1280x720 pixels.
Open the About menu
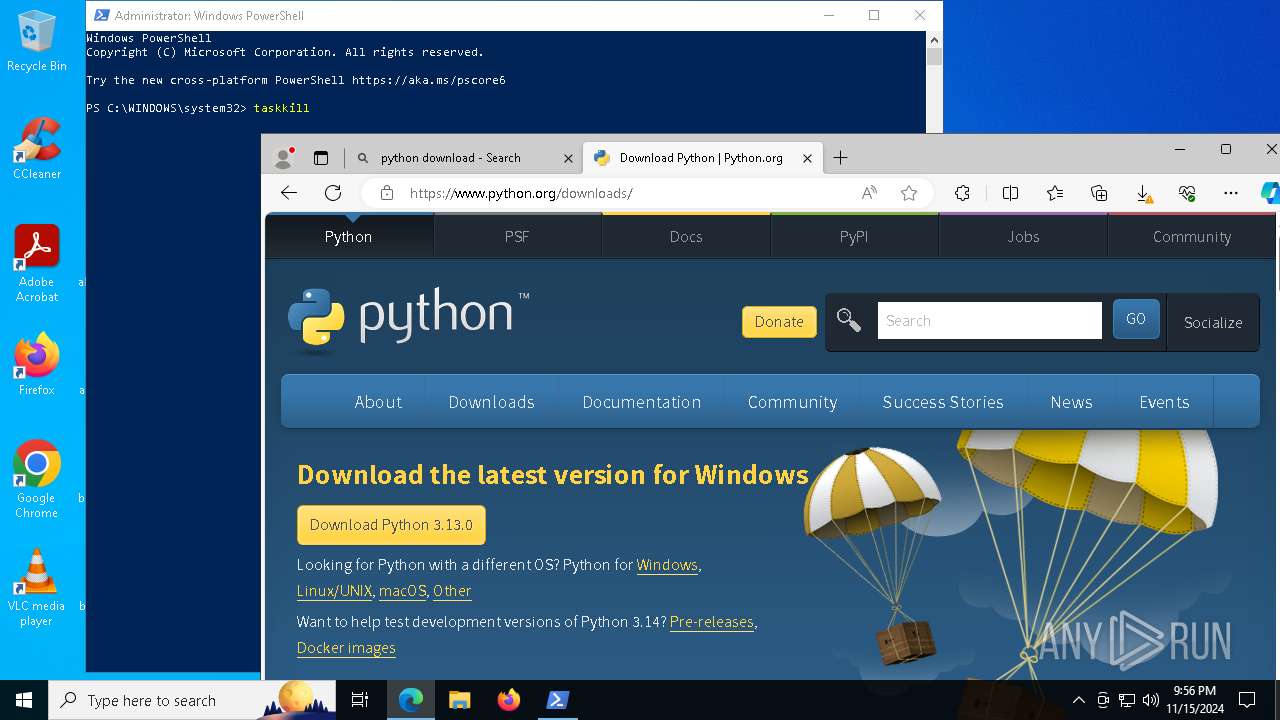378,402
